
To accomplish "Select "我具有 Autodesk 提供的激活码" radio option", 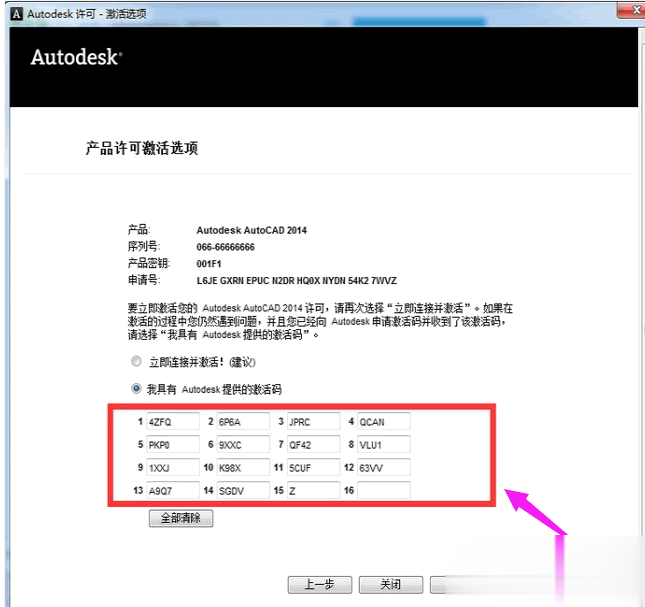I will click(x=136, y=389).
